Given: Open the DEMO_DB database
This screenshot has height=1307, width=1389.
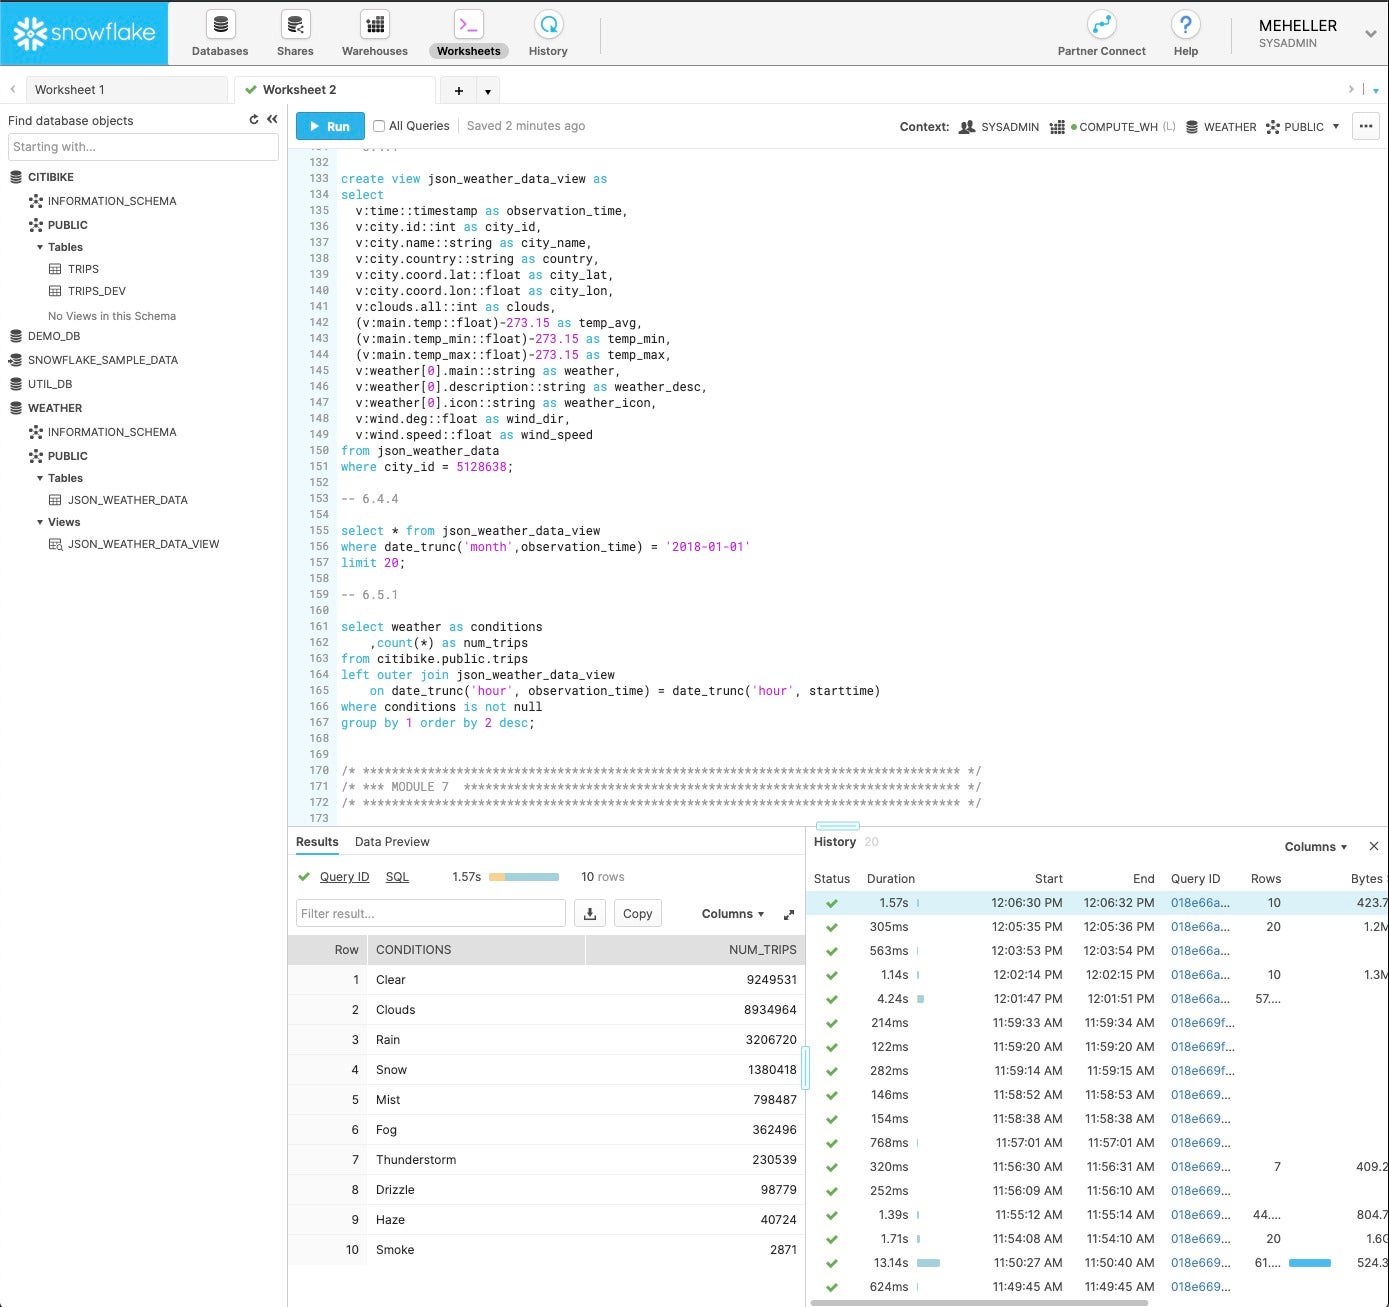Looking at the screenshot, I should [54, 336].
